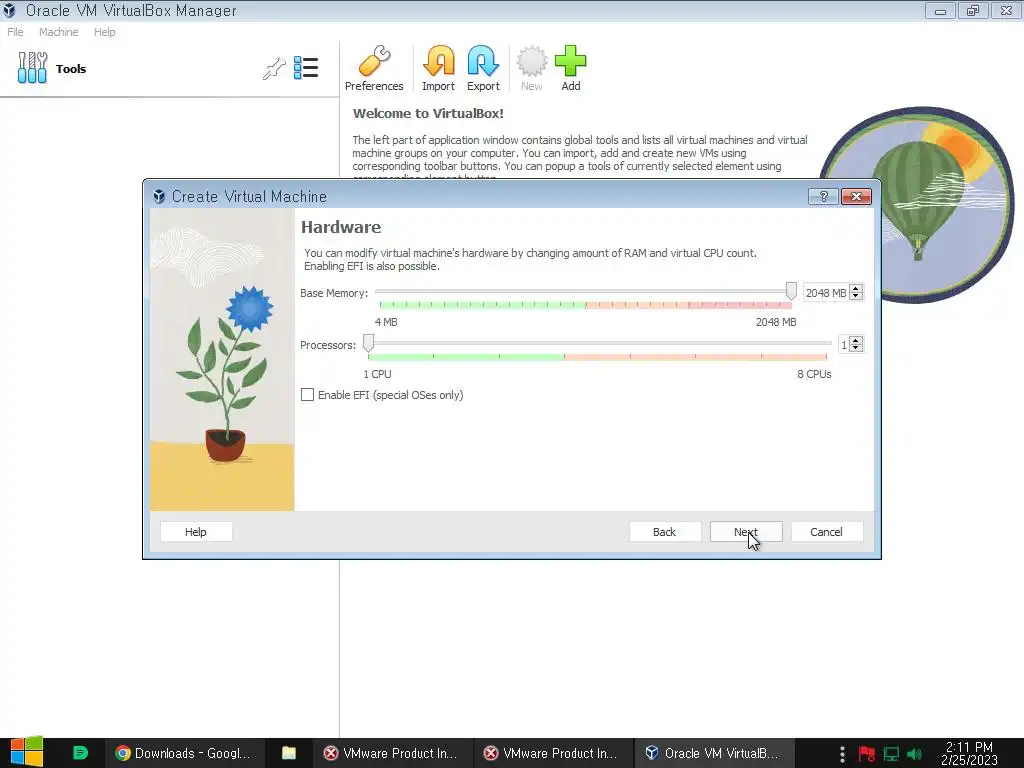Increase base memory with up spinner arrow

click(856, 289)
